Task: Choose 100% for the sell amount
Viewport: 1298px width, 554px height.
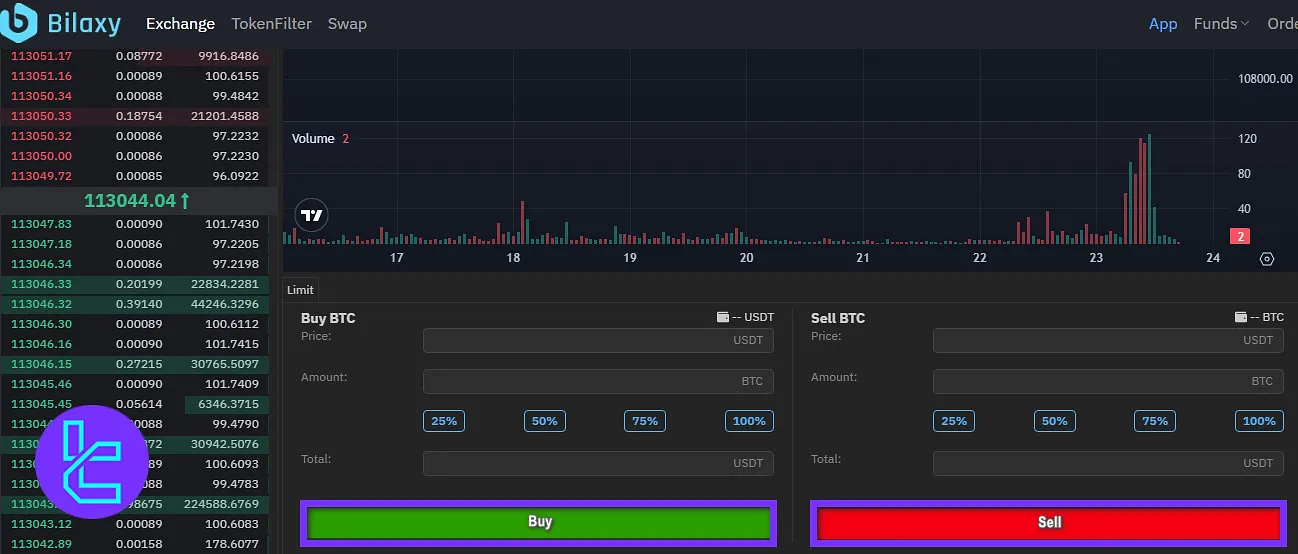Action: click(x=1259, y=421)
